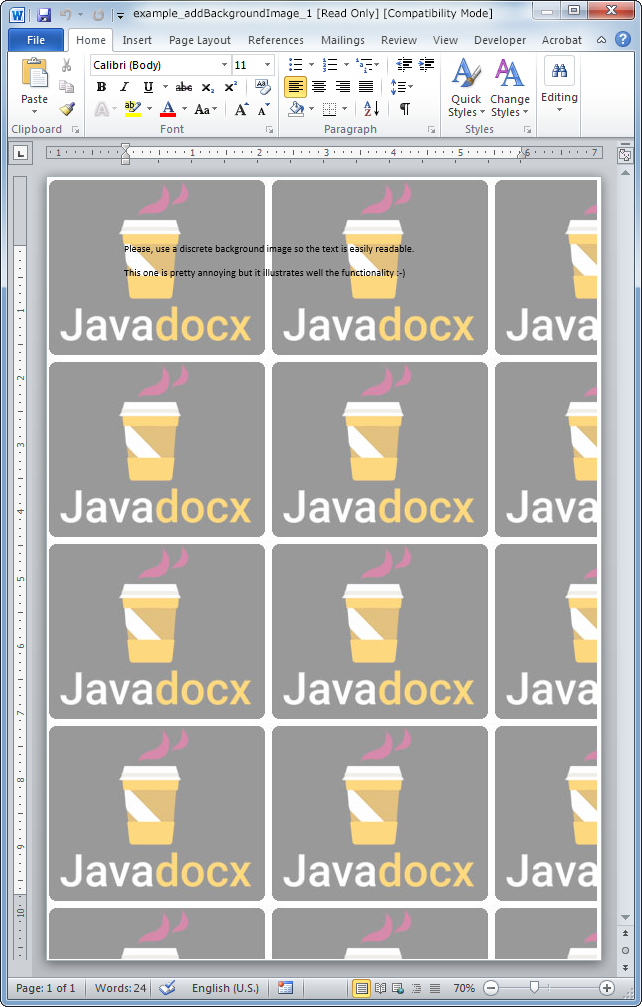Viewport: 642px width, 1007px height.
Task: Click Shading paint bucket icon
Action: pyautogui.click(x=296, y=109)
